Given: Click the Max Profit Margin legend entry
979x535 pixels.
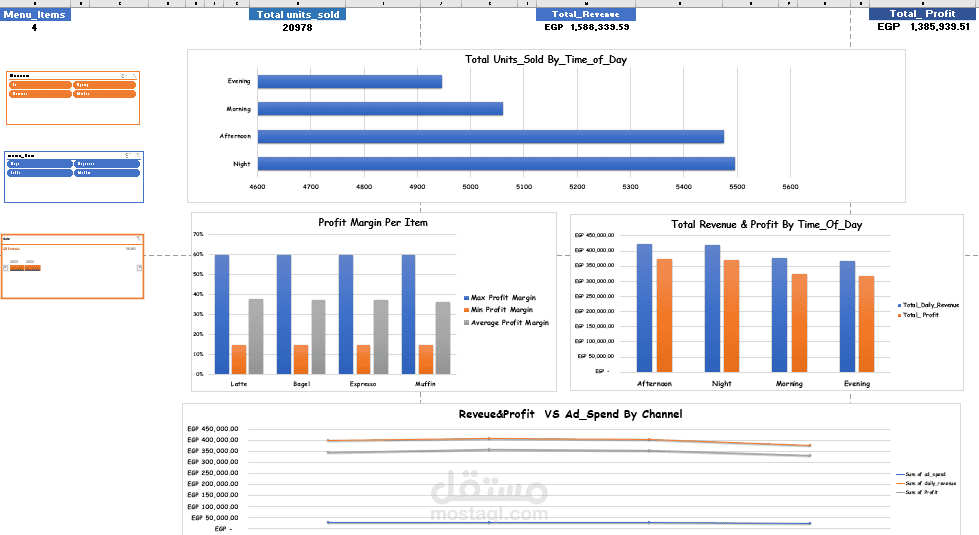Looking at the screenshot, I should tap(499, 298).
